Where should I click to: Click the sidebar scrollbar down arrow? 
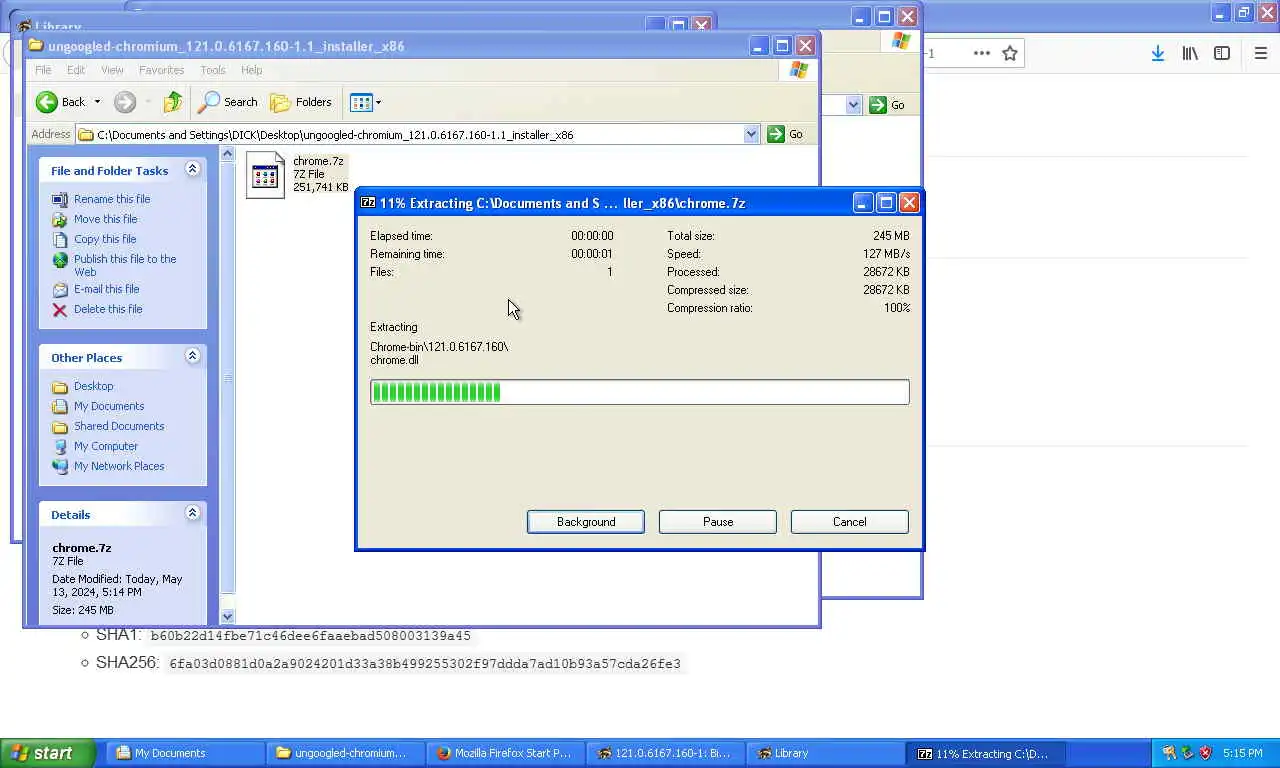(x=227, y=617)
